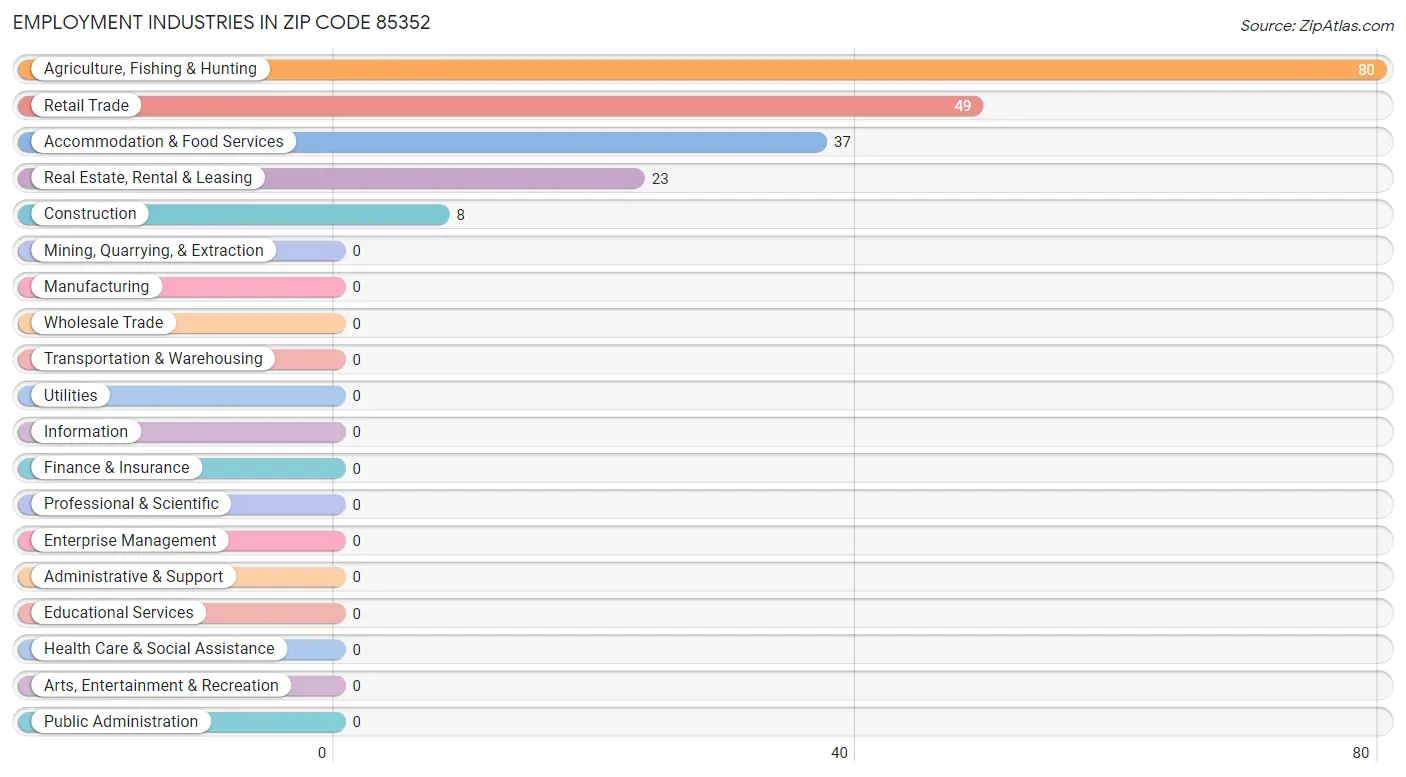
Task: Select the Utilities label
Action: (71, 396)
